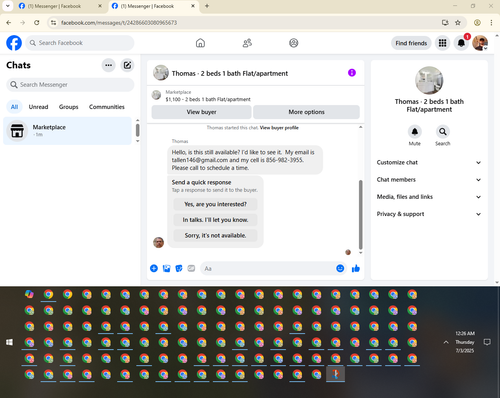Search in conversation magnifier icon

point(443,132)
